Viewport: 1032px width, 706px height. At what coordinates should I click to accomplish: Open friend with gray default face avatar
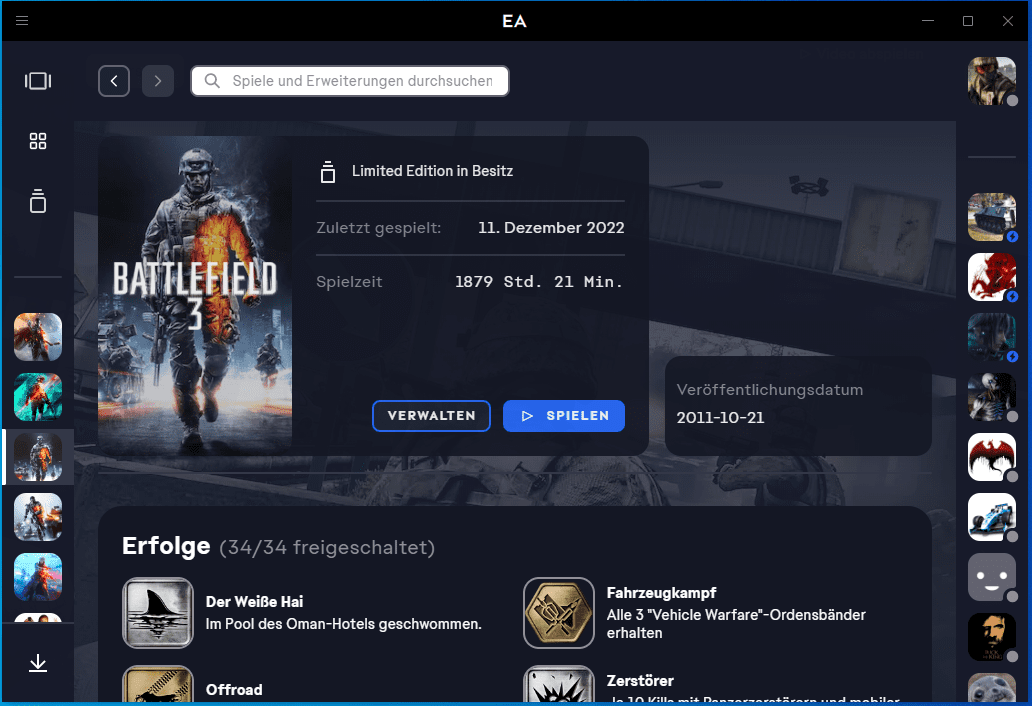992,577
